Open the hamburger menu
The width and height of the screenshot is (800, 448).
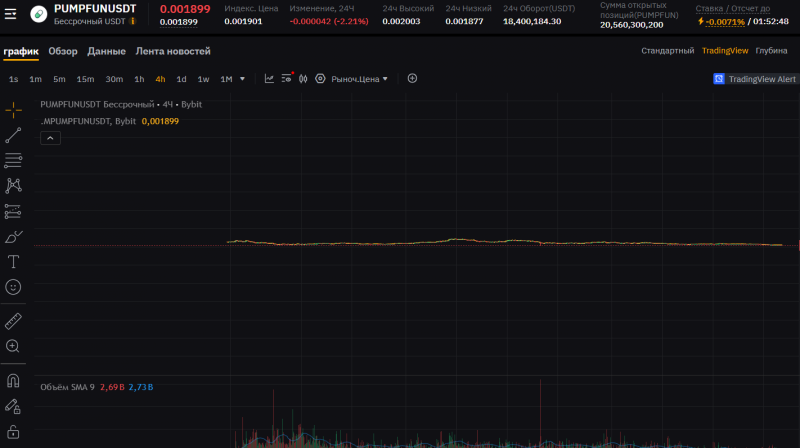coord(10,14)
